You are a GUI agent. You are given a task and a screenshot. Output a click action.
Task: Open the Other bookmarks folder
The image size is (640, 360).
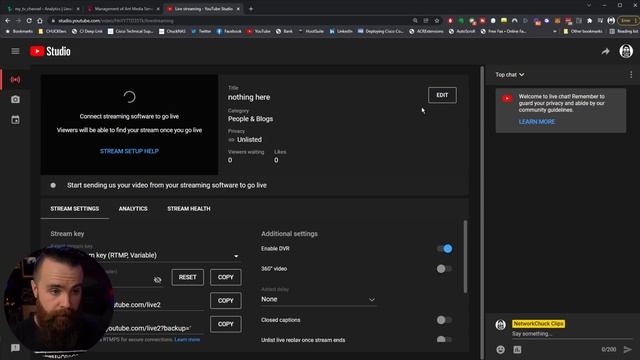[582, 31]
